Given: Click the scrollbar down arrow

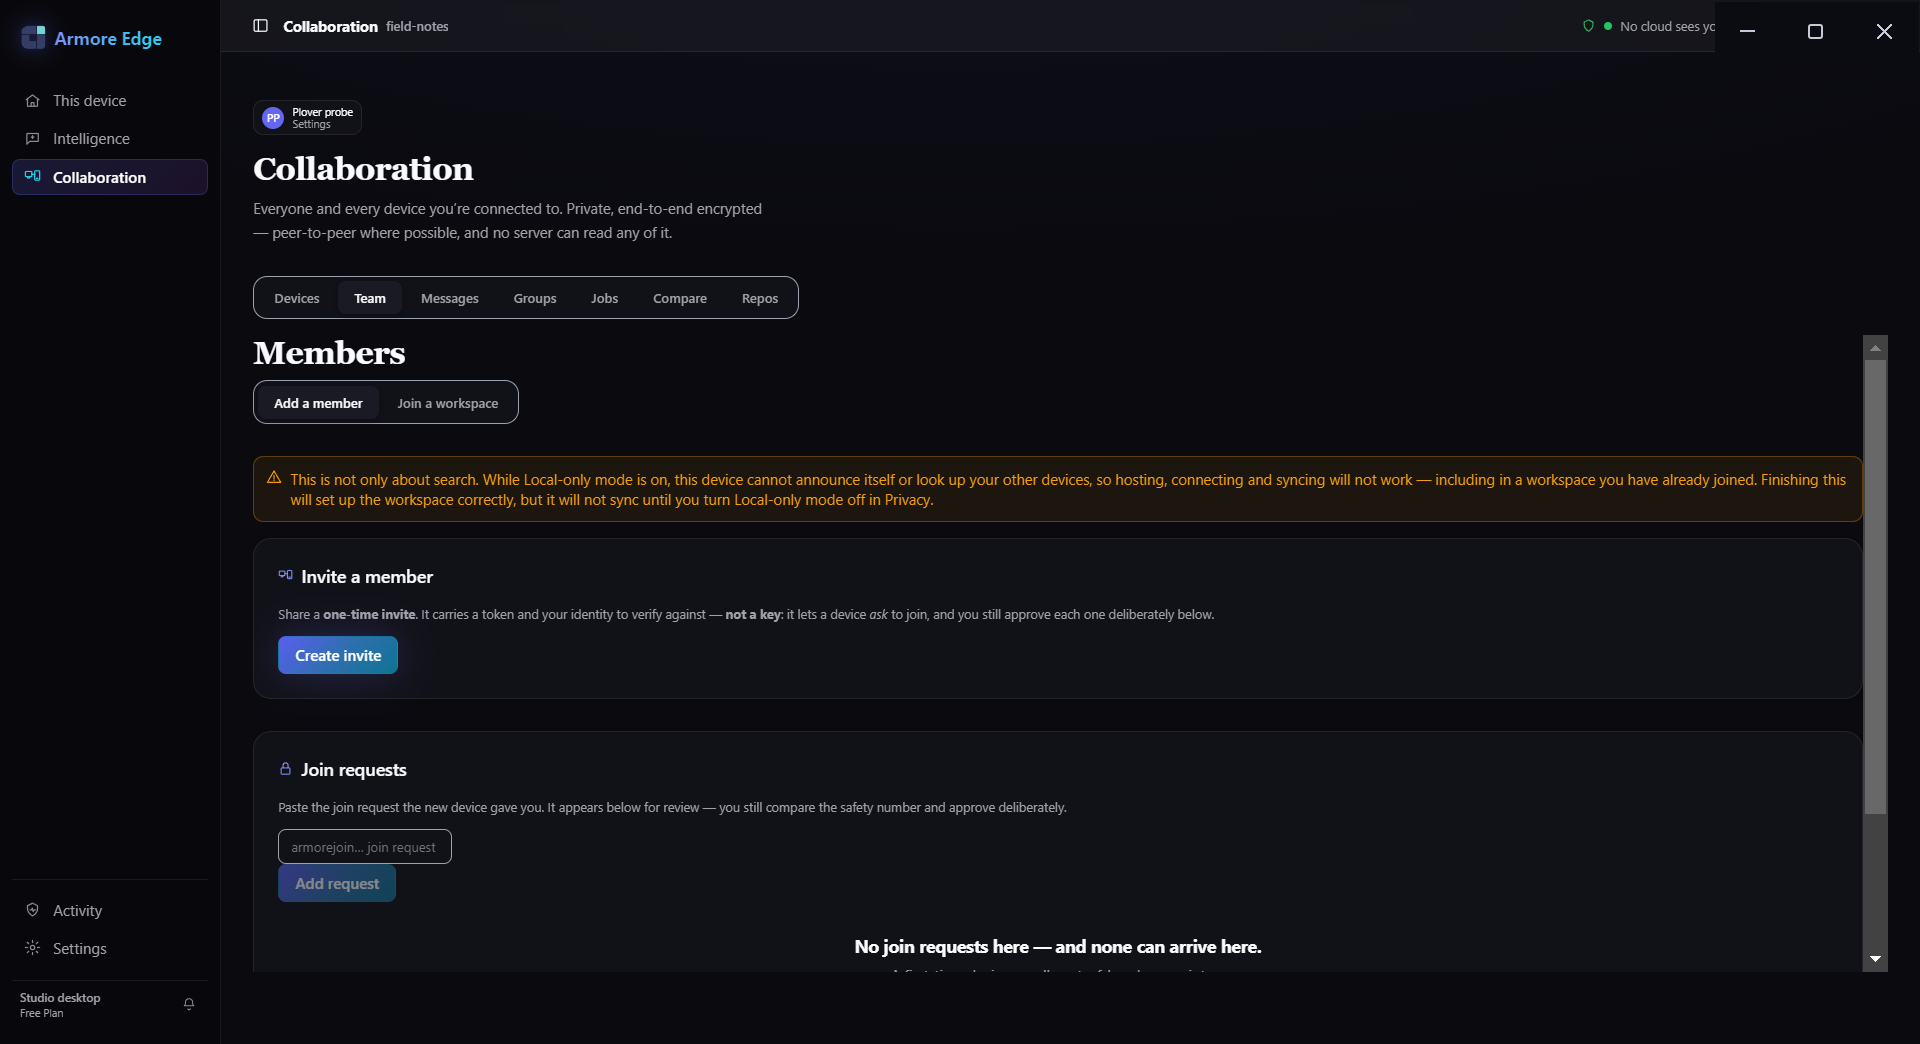Looking at the screenshot, I should (x=1875, y=958).
